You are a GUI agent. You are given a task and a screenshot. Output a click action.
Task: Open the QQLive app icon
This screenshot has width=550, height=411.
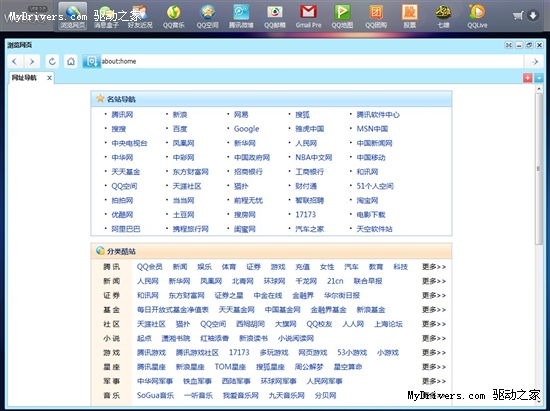(477, 16)
